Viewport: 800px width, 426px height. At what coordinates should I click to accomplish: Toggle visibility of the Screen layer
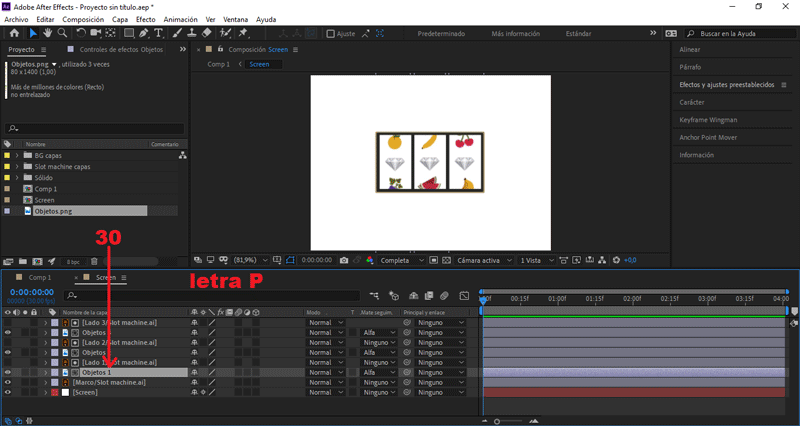(x=8, y=392)
